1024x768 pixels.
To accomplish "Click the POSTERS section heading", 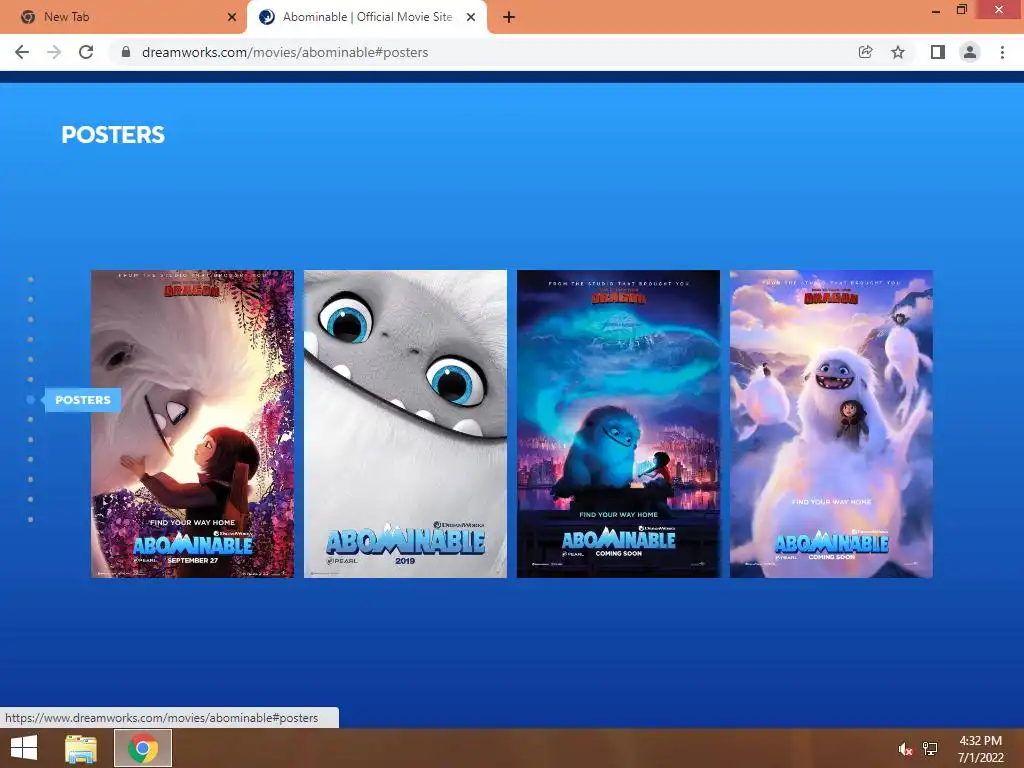I will [113, 135].
